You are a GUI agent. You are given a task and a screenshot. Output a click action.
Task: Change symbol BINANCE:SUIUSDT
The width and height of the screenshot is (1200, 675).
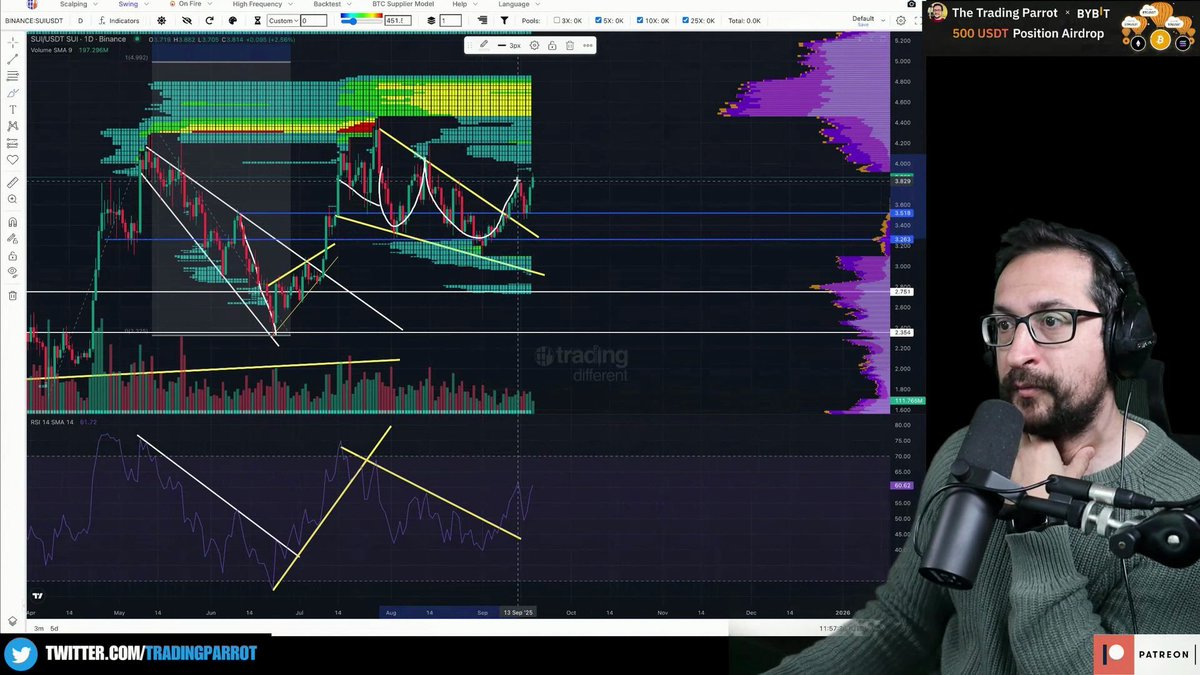click(x=33, y=20)
